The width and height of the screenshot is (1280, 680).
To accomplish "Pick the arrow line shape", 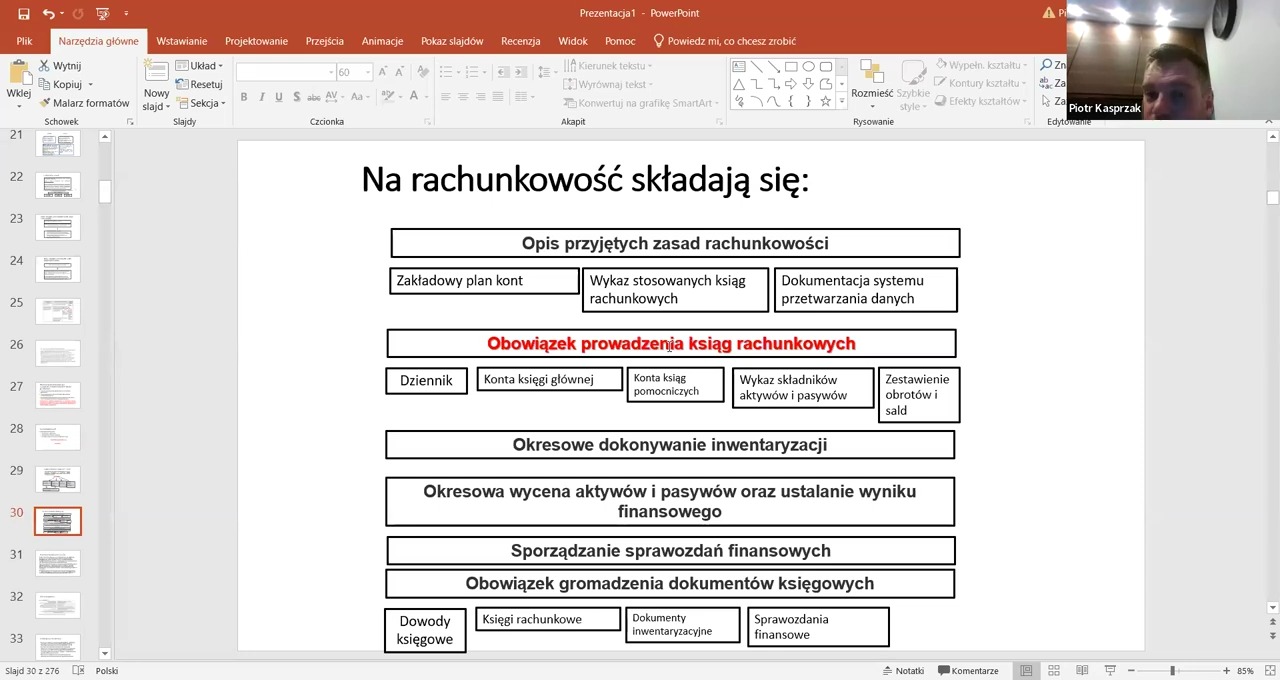I will [x=773, y=67].
